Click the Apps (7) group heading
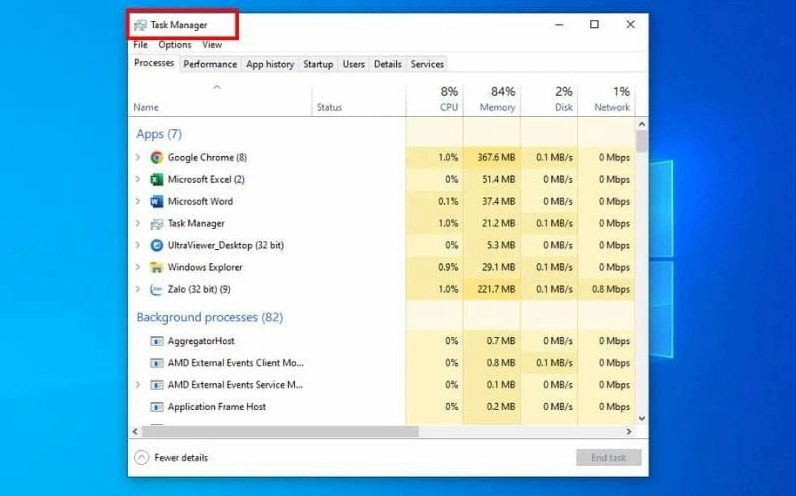The image size is (796, 496). coord(159,134)
